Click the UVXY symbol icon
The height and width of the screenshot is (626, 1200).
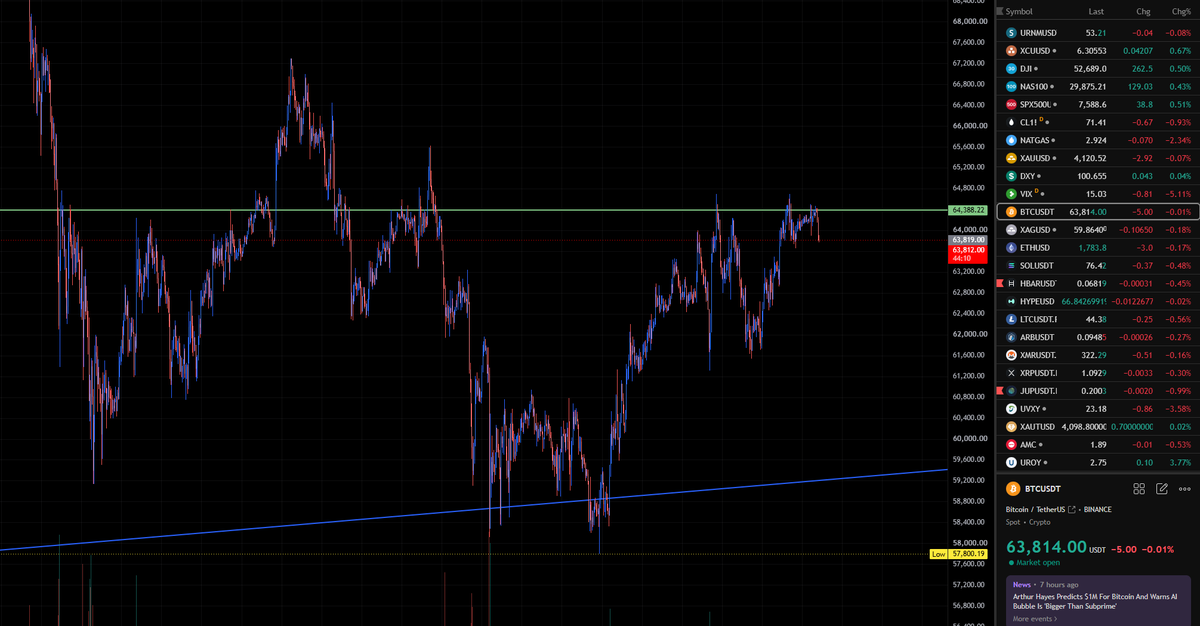[x=1011, y=409]
